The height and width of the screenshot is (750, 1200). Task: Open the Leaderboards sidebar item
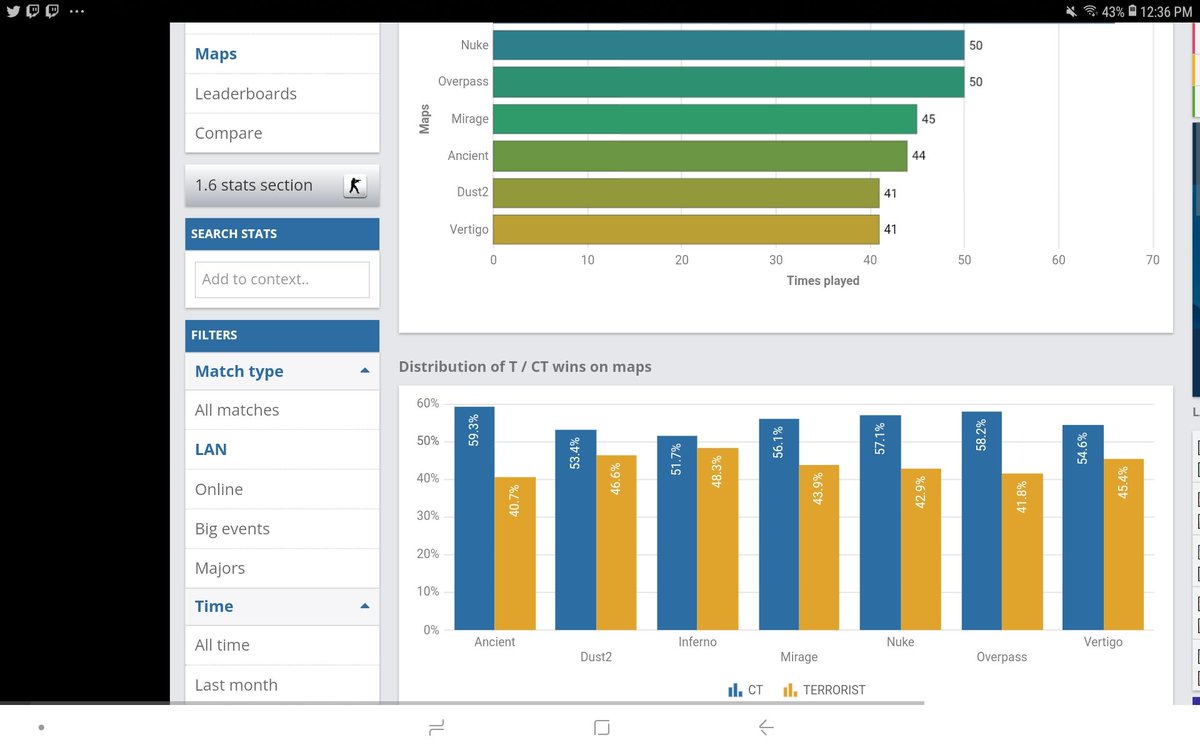282,94
